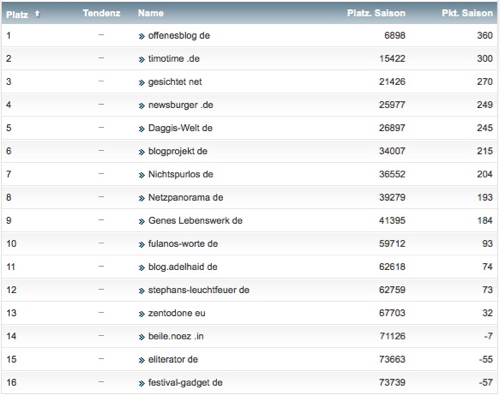Image resolution: width=500 pixels, height=396 pixels.
Task: Open the stephans-leuchtfeuer de link
Action: point(199,290)
